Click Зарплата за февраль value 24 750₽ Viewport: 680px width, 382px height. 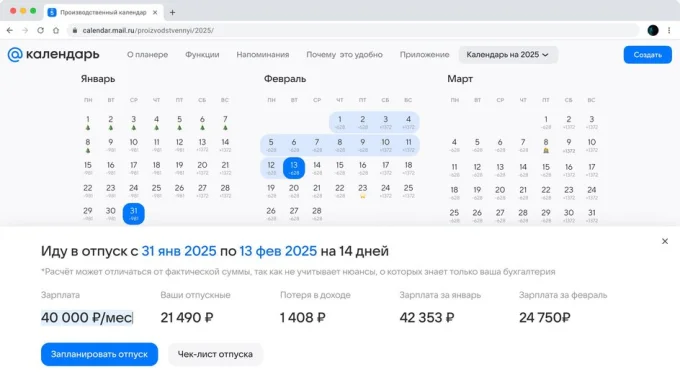(545, 318)
